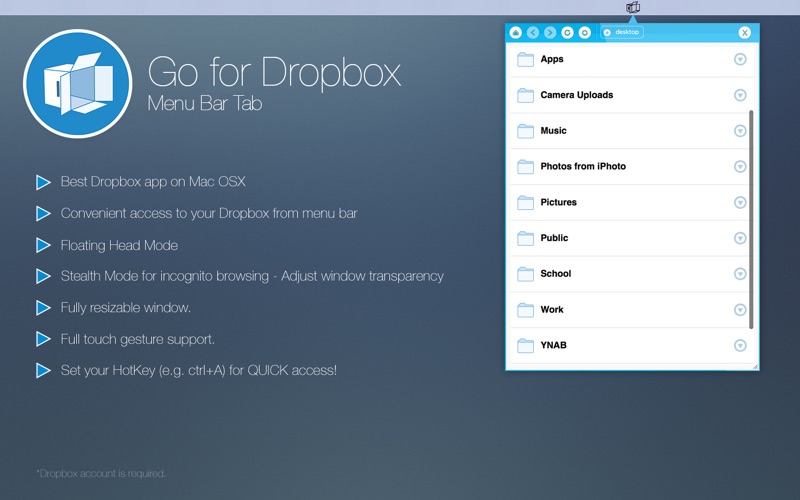Screen dimensions: 800x500
Task: Expand options arrow for Apps folder
Action: 740,59
